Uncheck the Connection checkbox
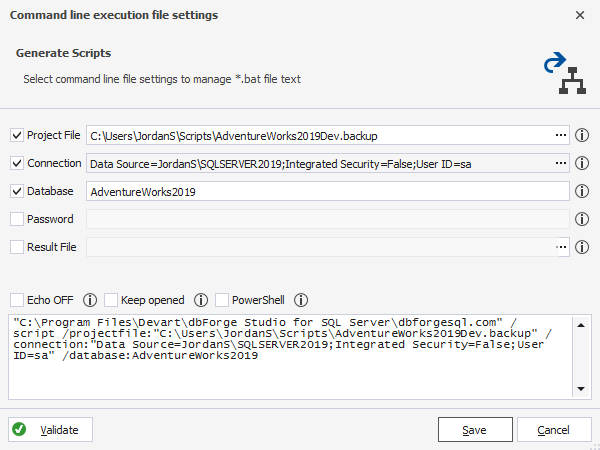 coord(17,163)
